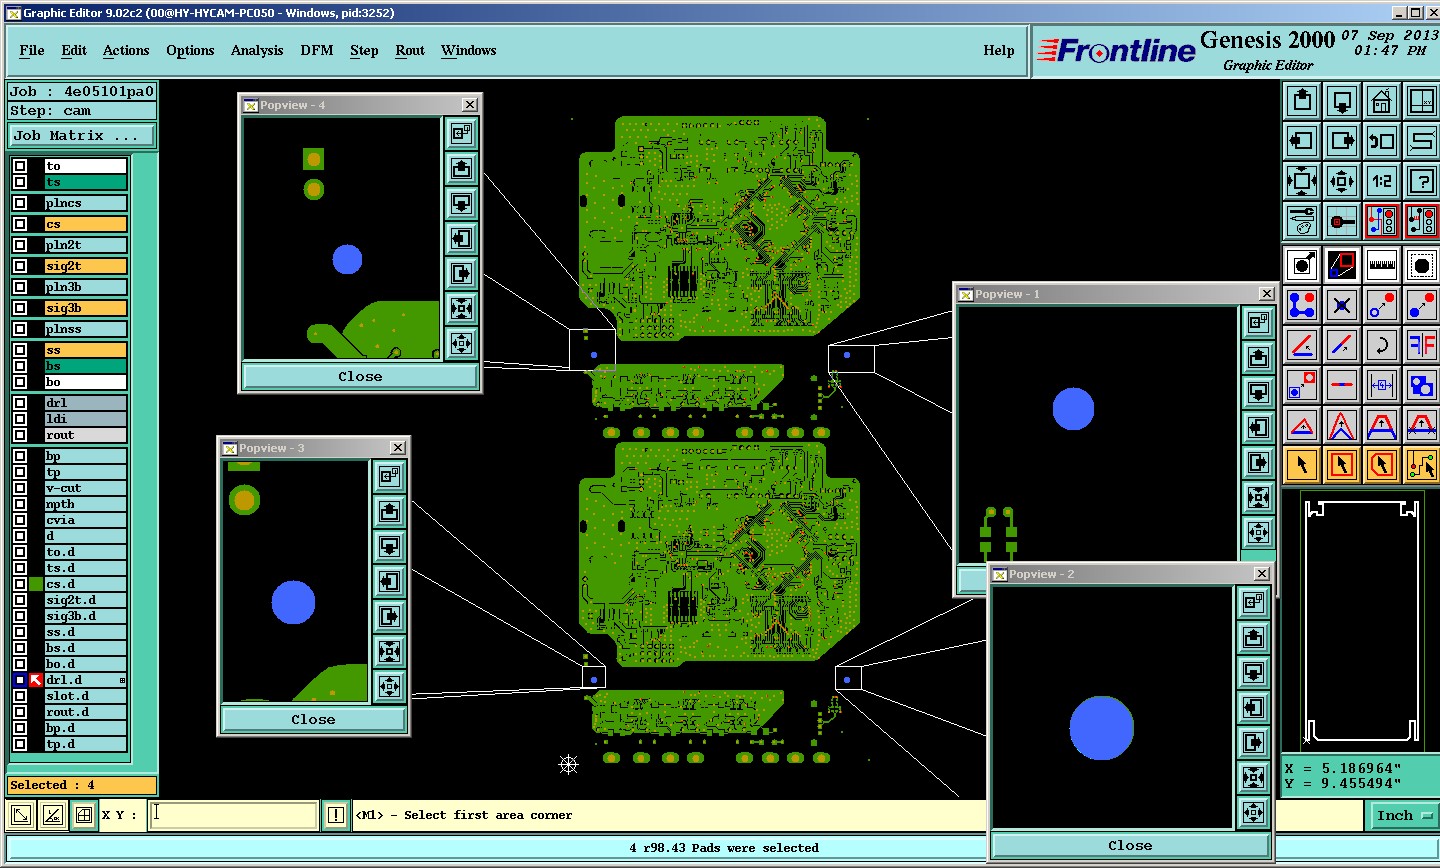Click the exclamation mark button beside XY field
Screen dimensions: 1440x868
[336, 815]
